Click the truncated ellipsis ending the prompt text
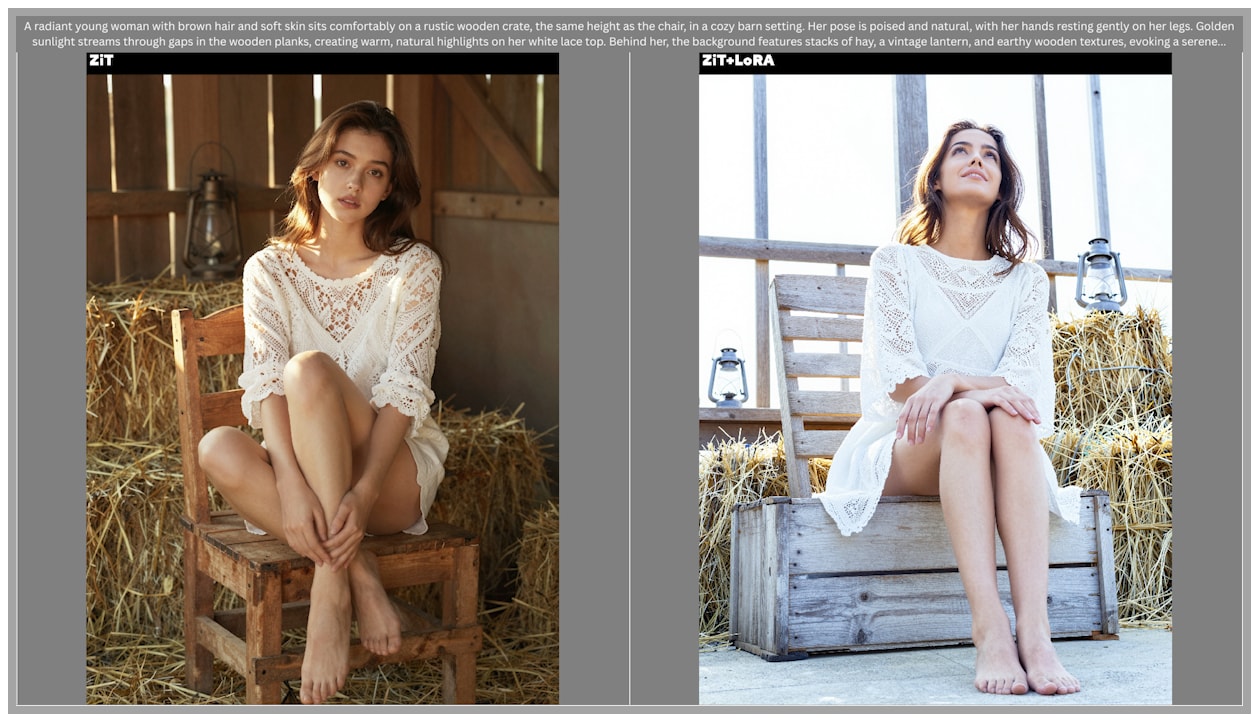This screenshot has width=1259, height=722. click(1219, 42)
